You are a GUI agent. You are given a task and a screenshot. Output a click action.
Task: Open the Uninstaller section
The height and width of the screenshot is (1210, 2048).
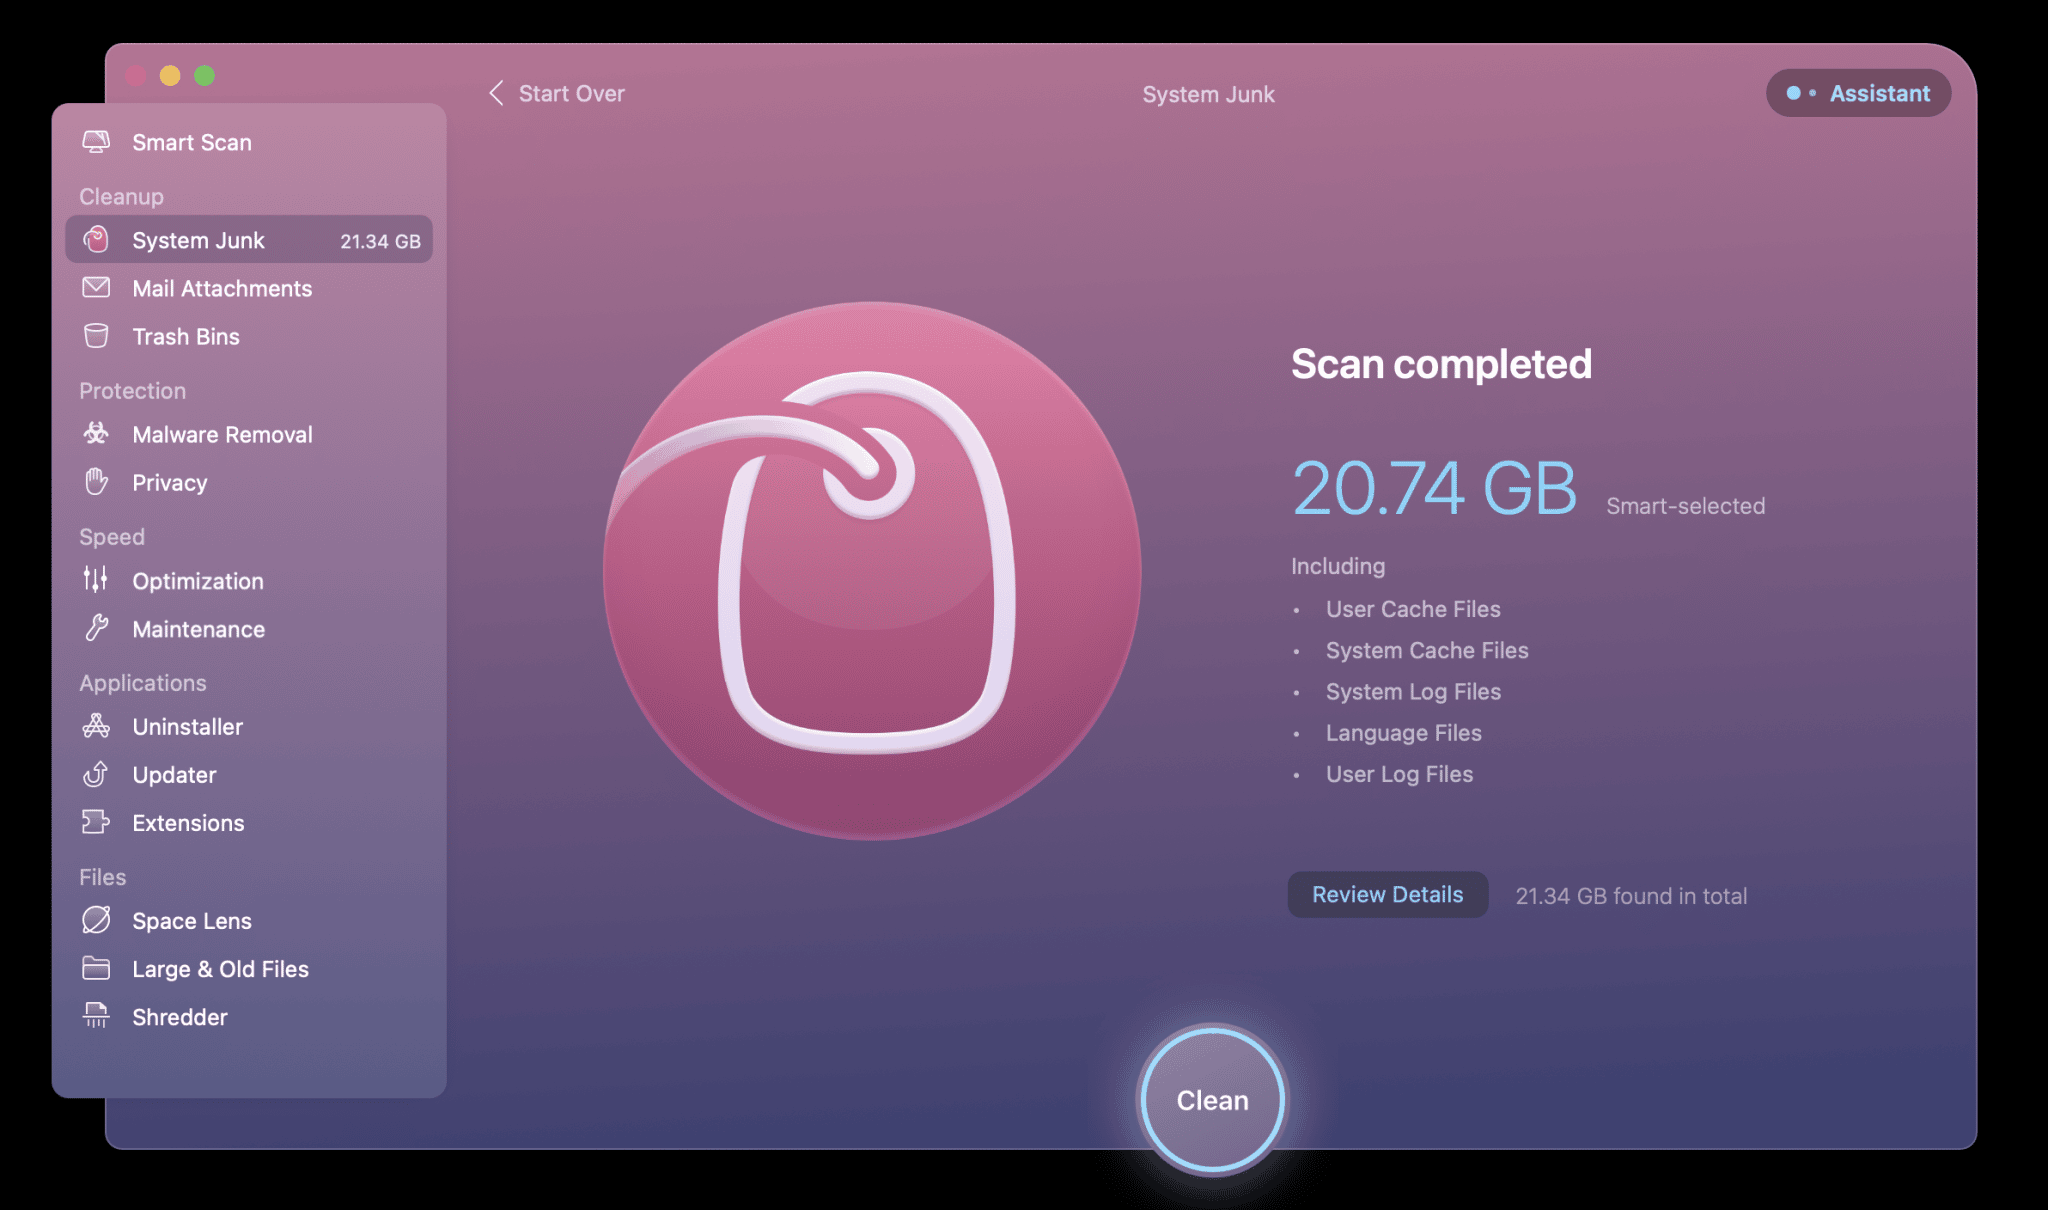pyautogui.click(x=186, y=726)
